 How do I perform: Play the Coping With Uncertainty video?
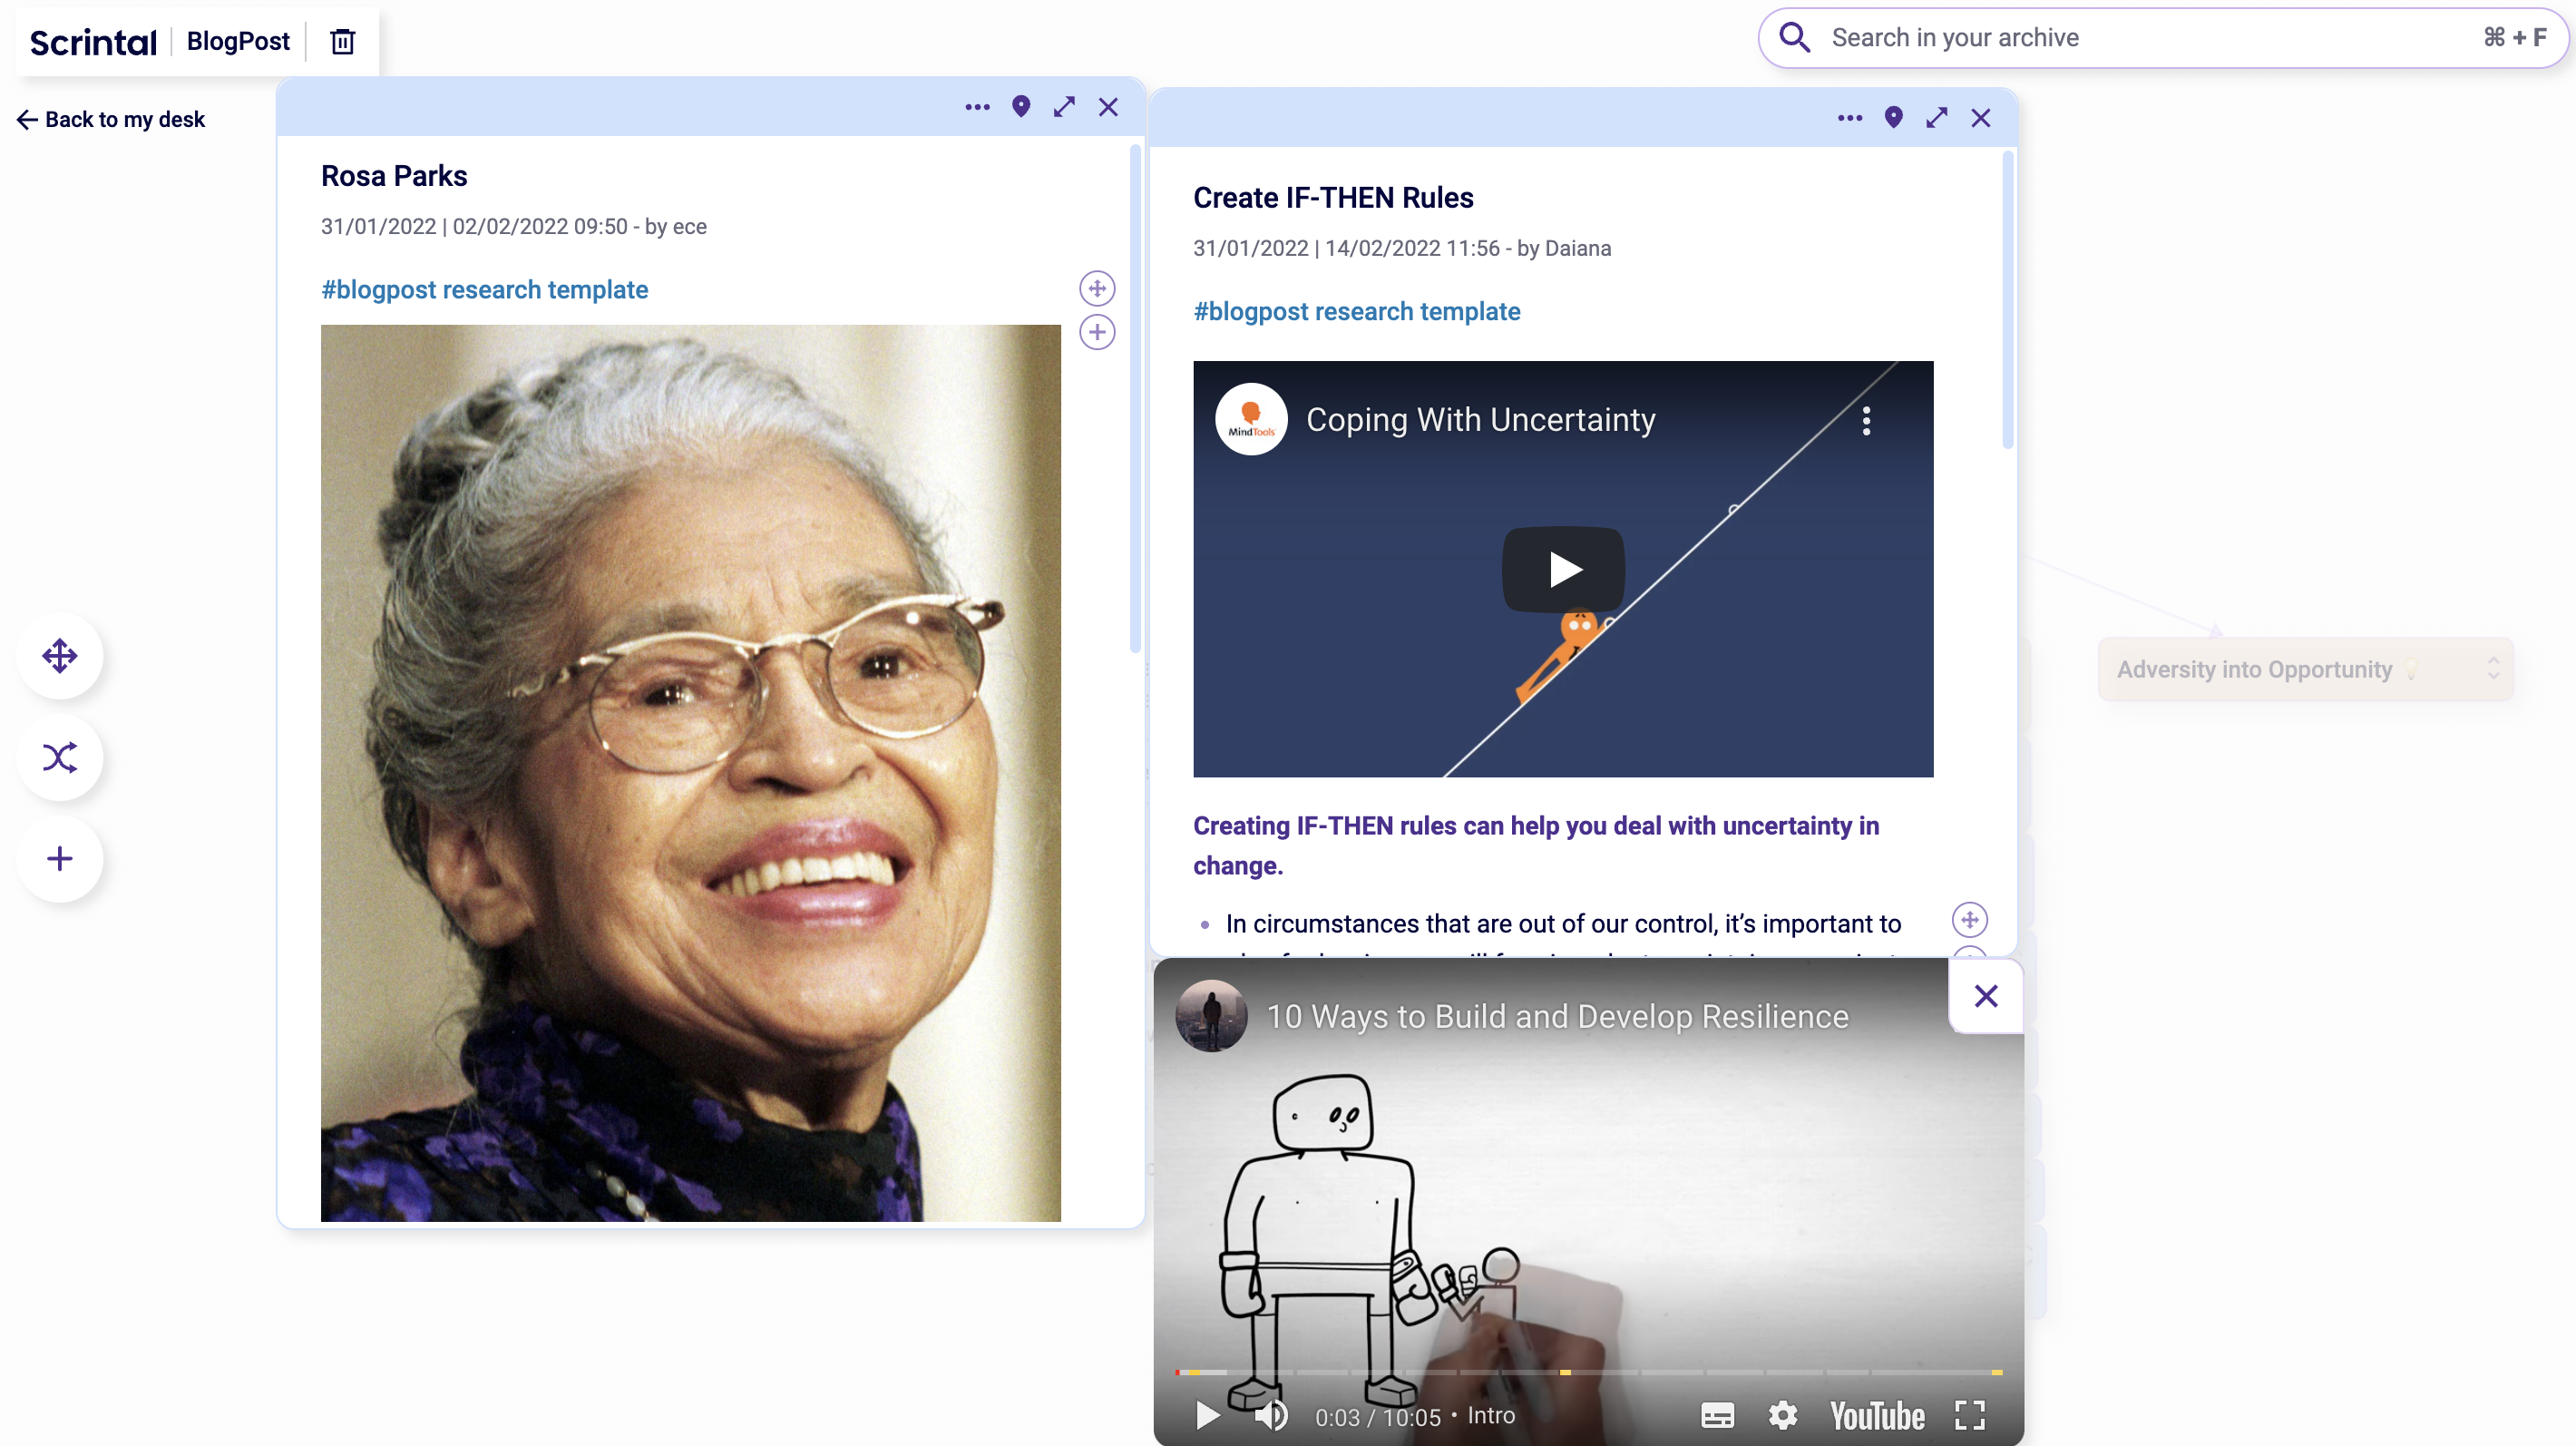pyautogui.click(x=1563, y=569)
